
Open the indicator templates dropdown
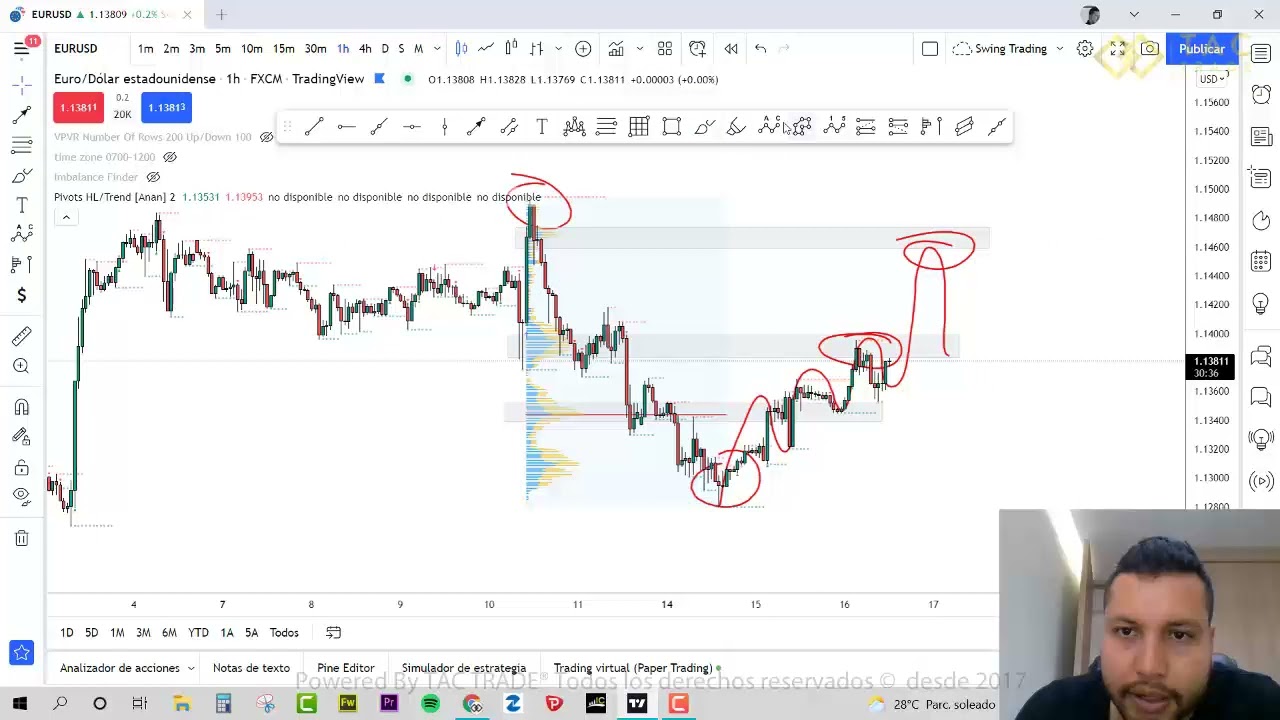click(641, 48)
